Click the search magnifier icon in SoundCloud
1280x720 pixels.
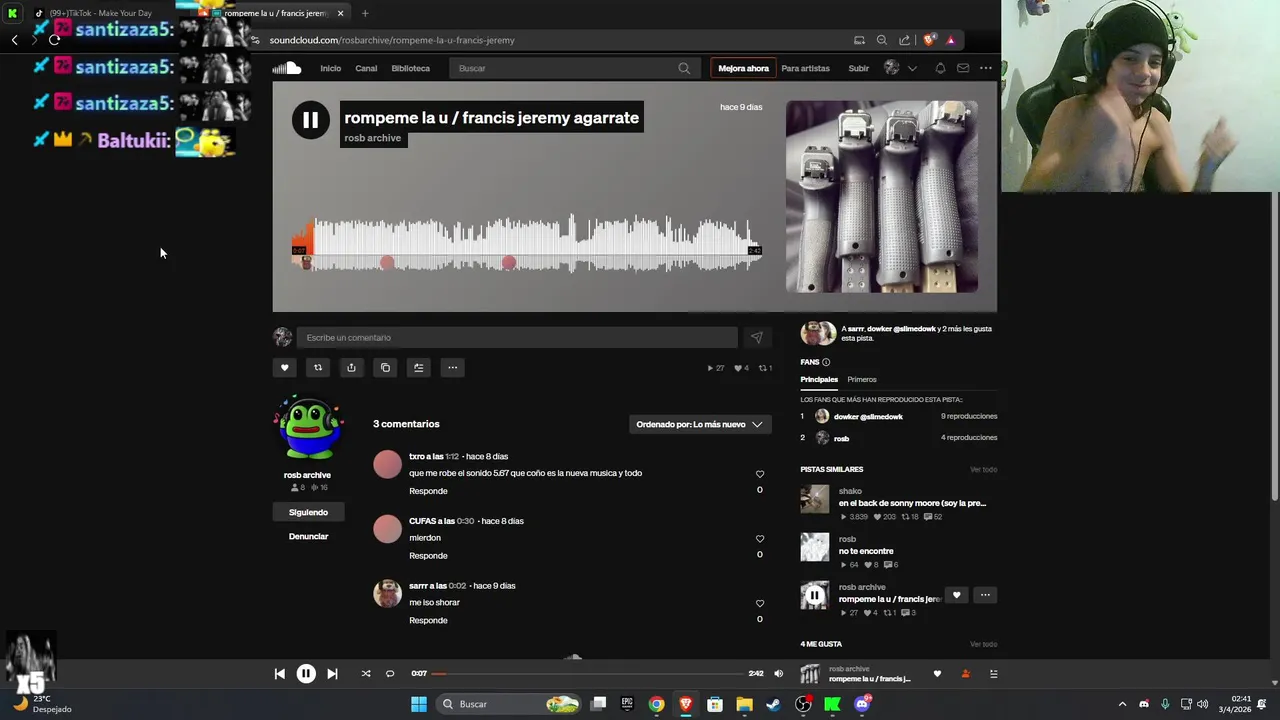684,68
